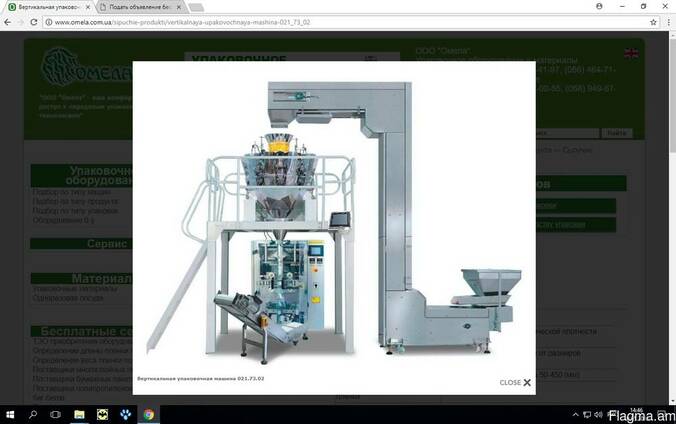This screenshot has height=424, width=676.
Task: Close the image lightbox with CLOSE X
Action: [515, 383]
